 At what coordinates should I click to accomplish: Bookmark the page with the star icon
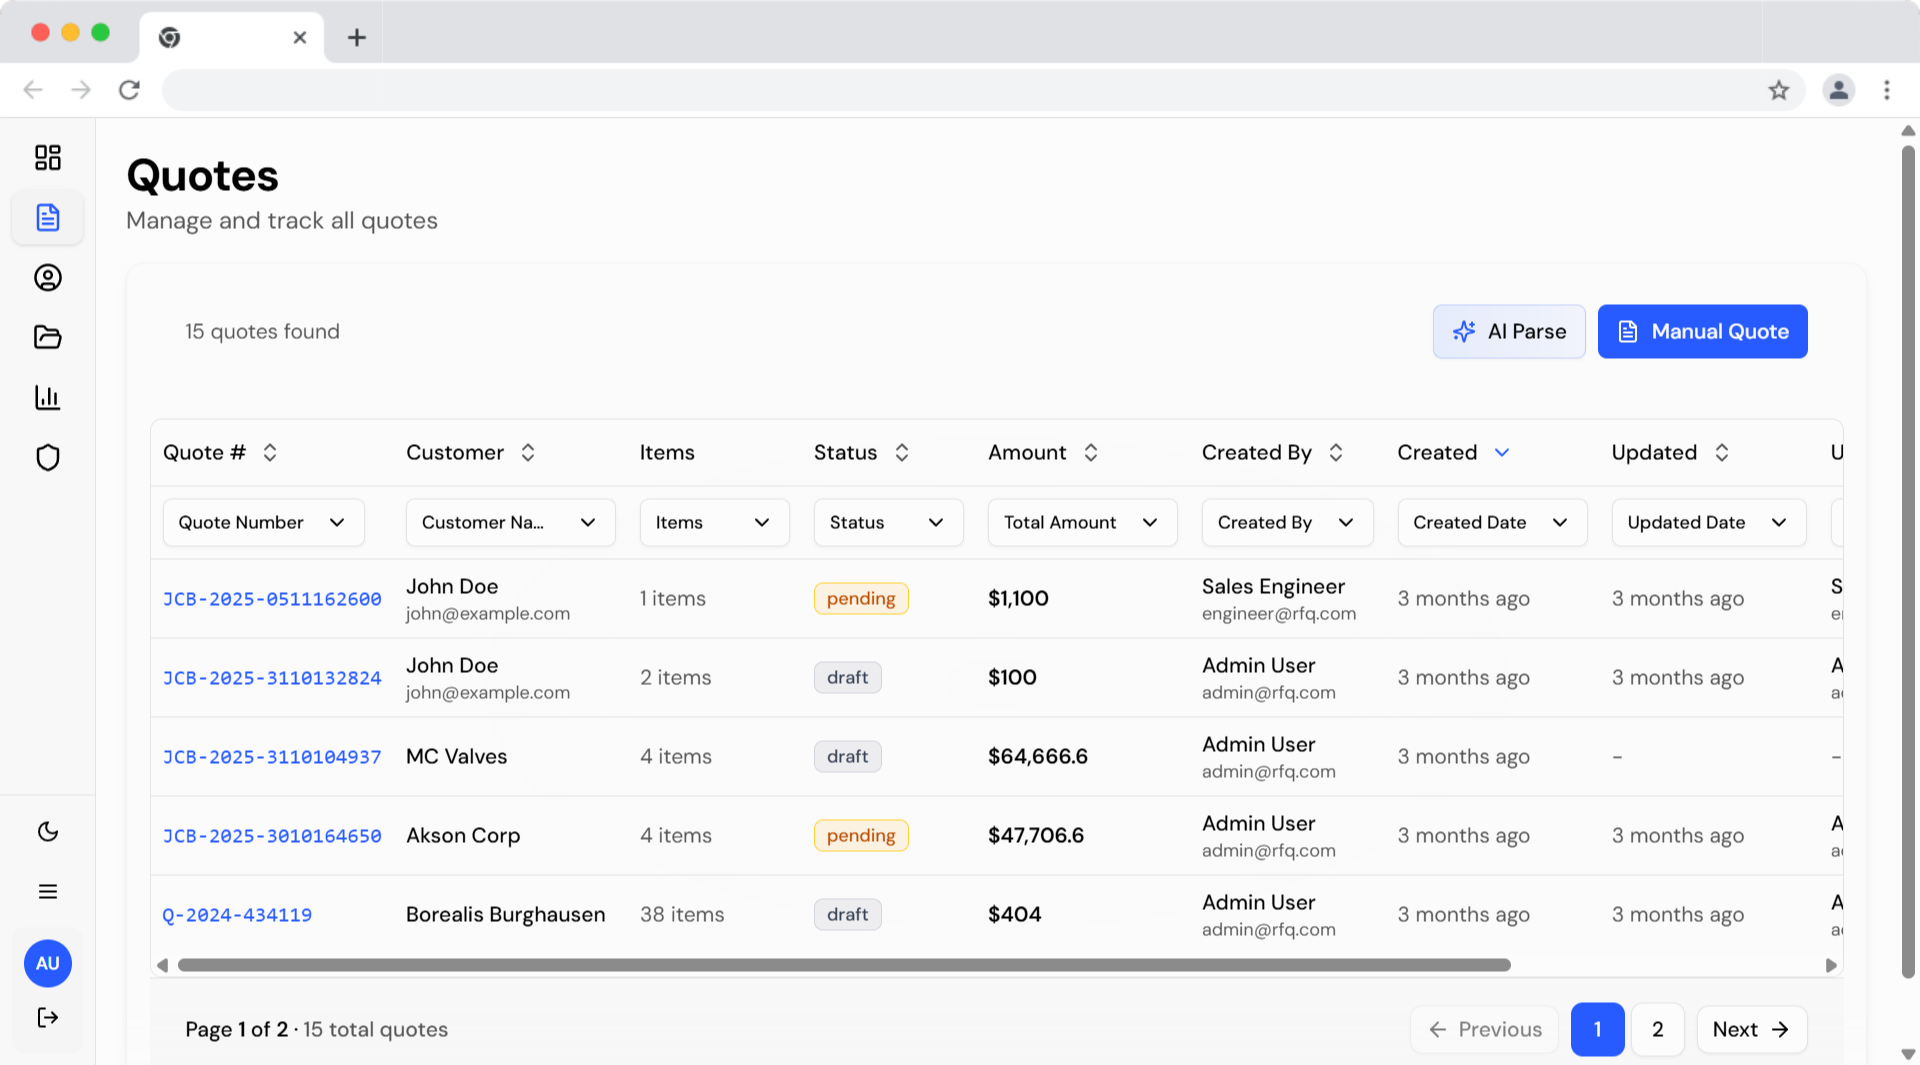pyautogui.click(x=1778, y=90)
